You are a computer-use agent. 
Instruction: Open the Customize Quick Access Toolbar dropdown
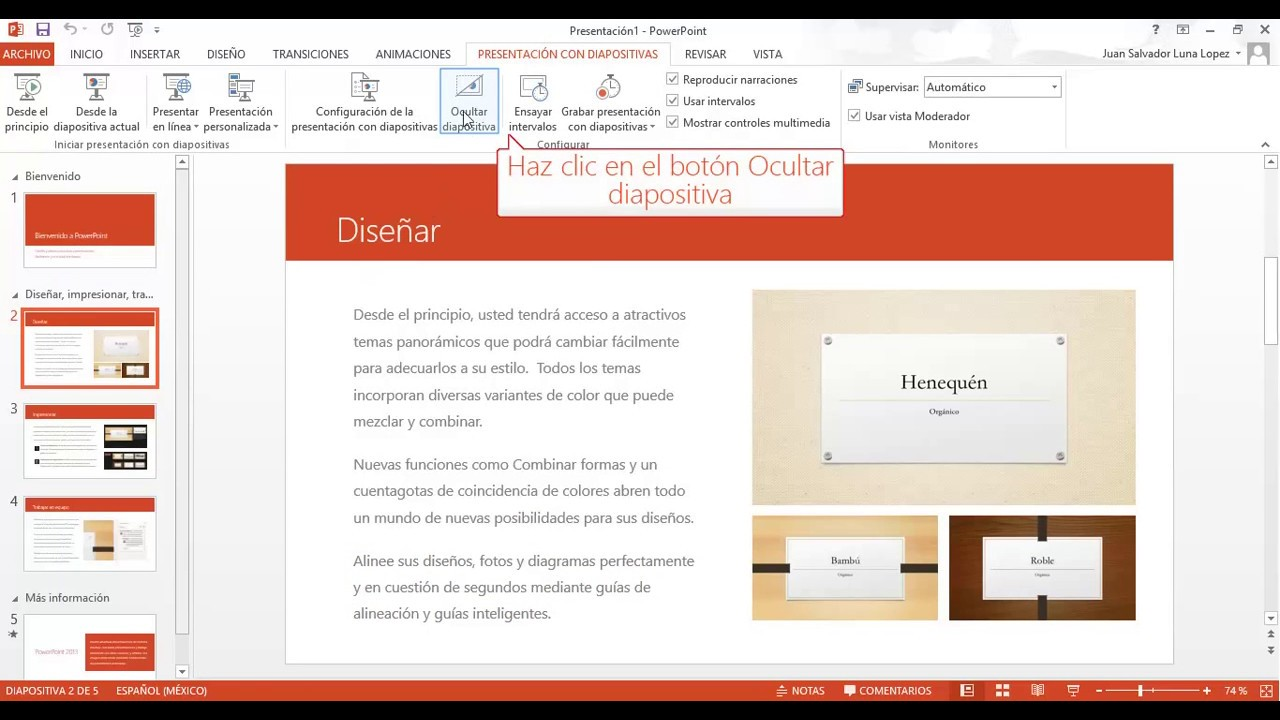click(157, 30)
